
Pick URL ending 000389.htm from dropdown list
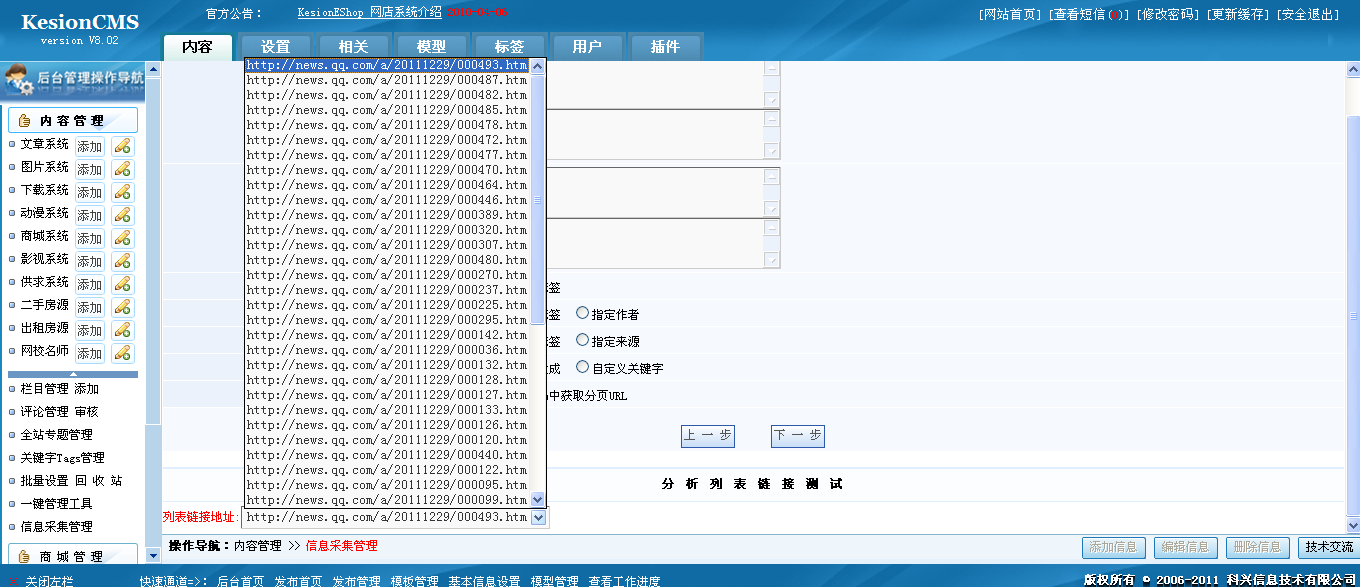[x=387, y=215]
